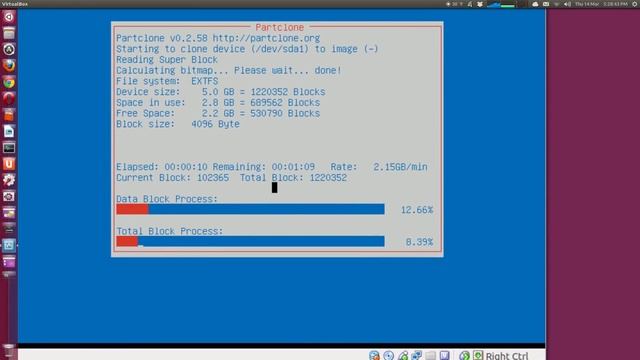Click the Current Block 102365 text

tap(172, 178)
